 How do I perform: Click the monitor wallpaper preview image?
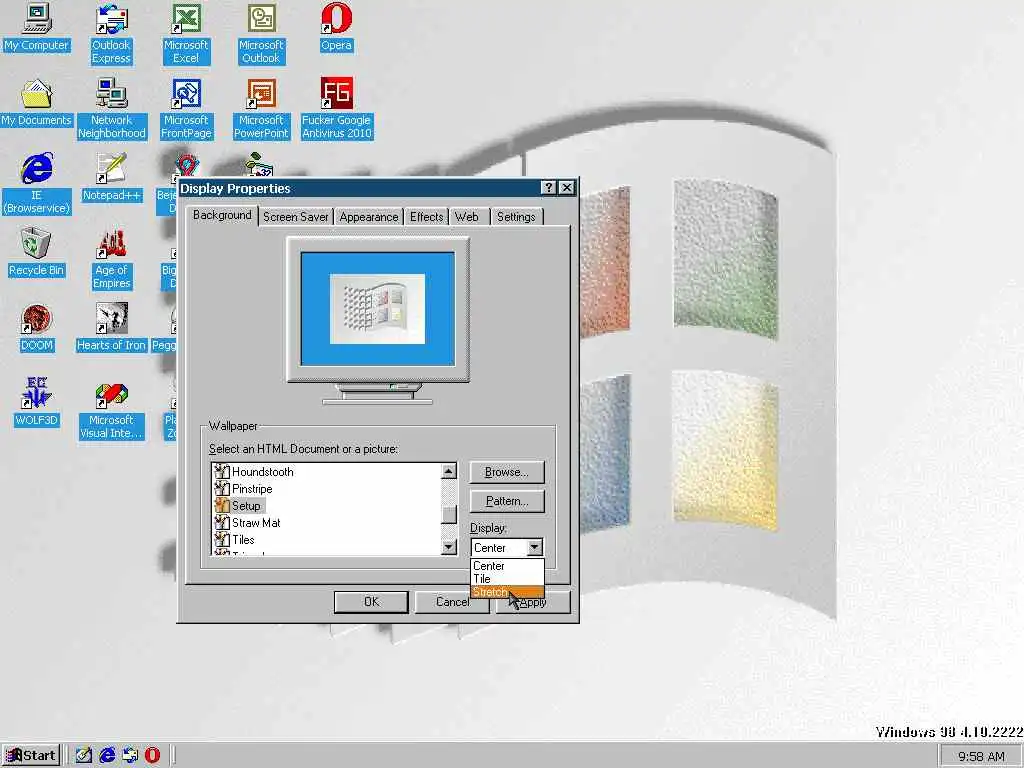(x=377, y=308)
